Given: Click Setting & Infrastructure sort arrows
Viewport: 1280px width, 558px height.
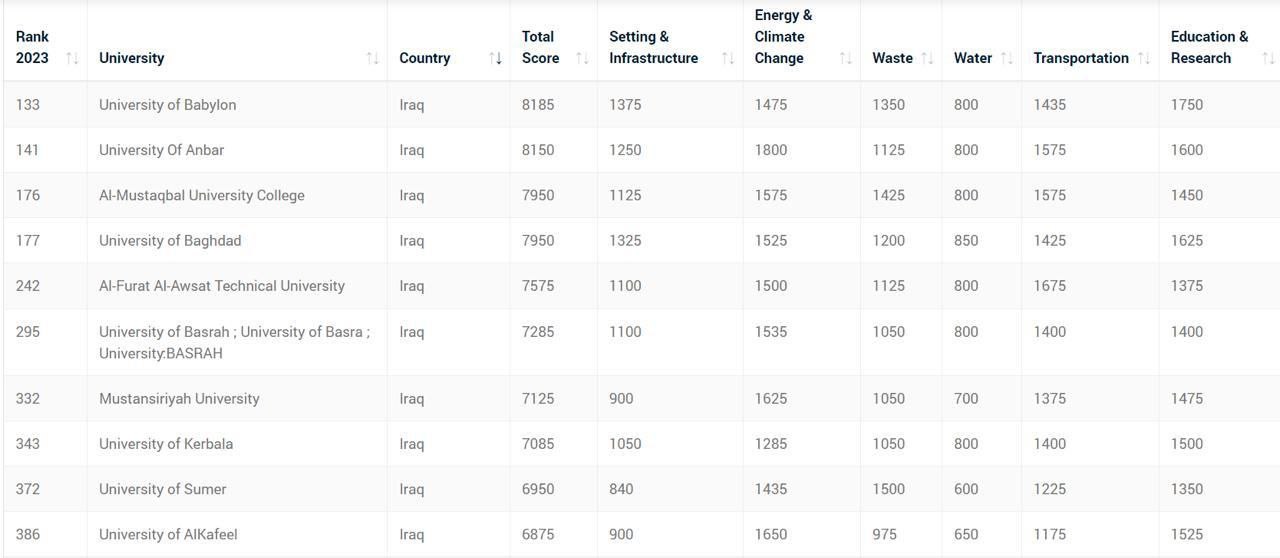Looking at the screenshot, I should click(728, 58).
